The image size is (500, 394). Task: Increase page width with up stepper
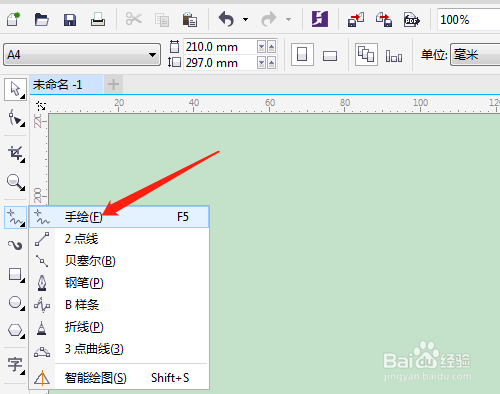[272, 47]
